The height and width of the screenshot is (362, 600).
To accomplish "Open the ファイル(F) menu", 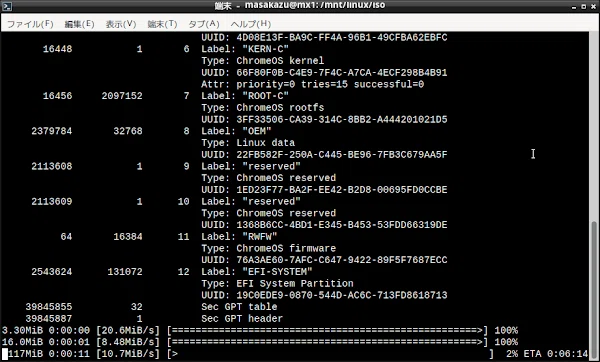I will pyautogui.click(x=30, y=24).
